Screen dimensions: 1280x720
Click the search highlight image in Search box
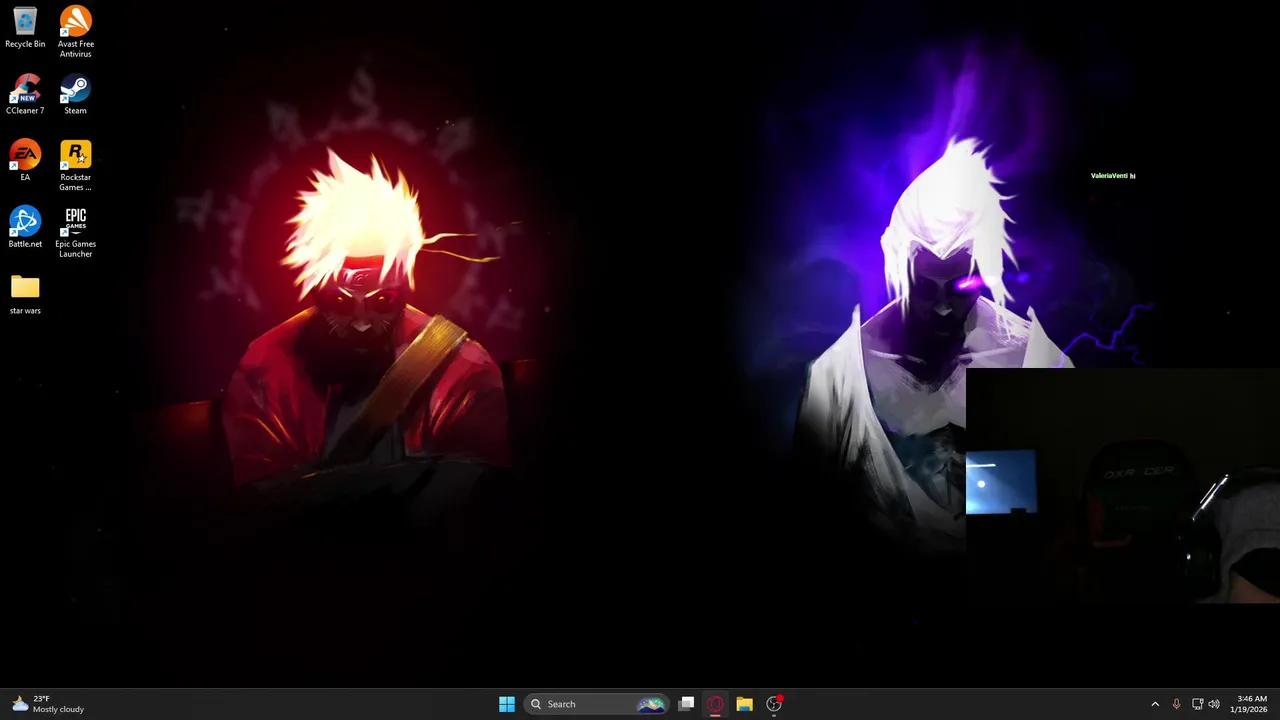[651, 704]
